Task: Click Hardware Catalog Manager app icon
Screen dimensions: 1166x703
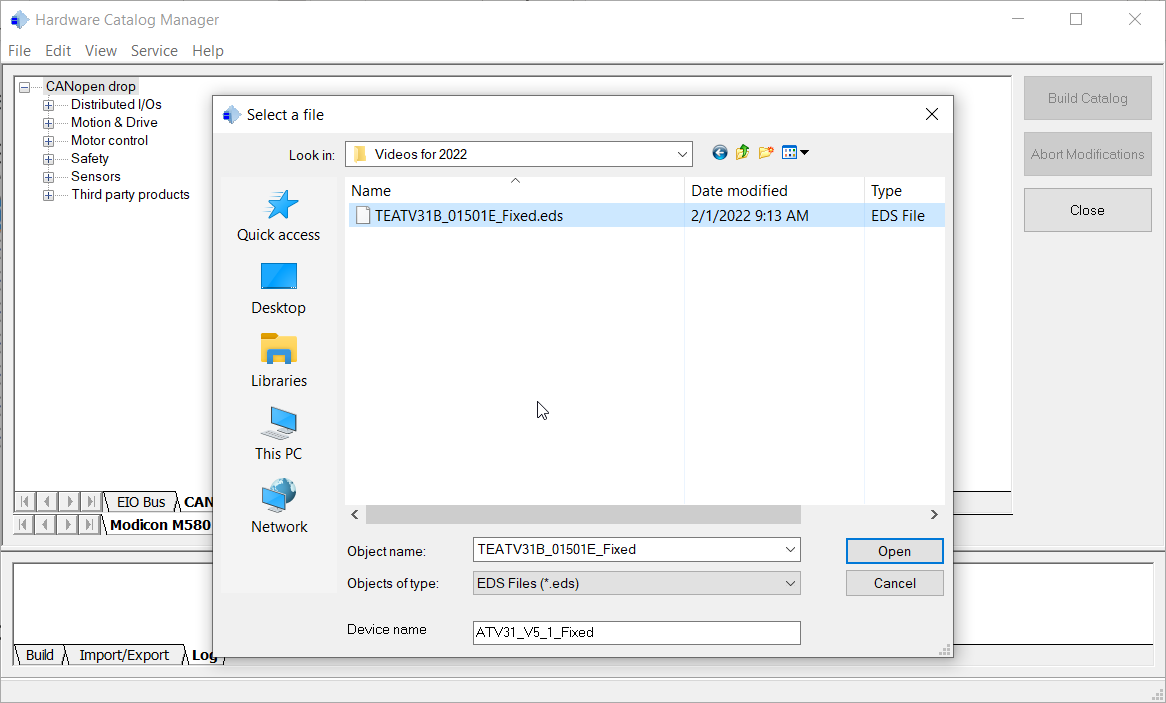Action: (x=20, y=20)
